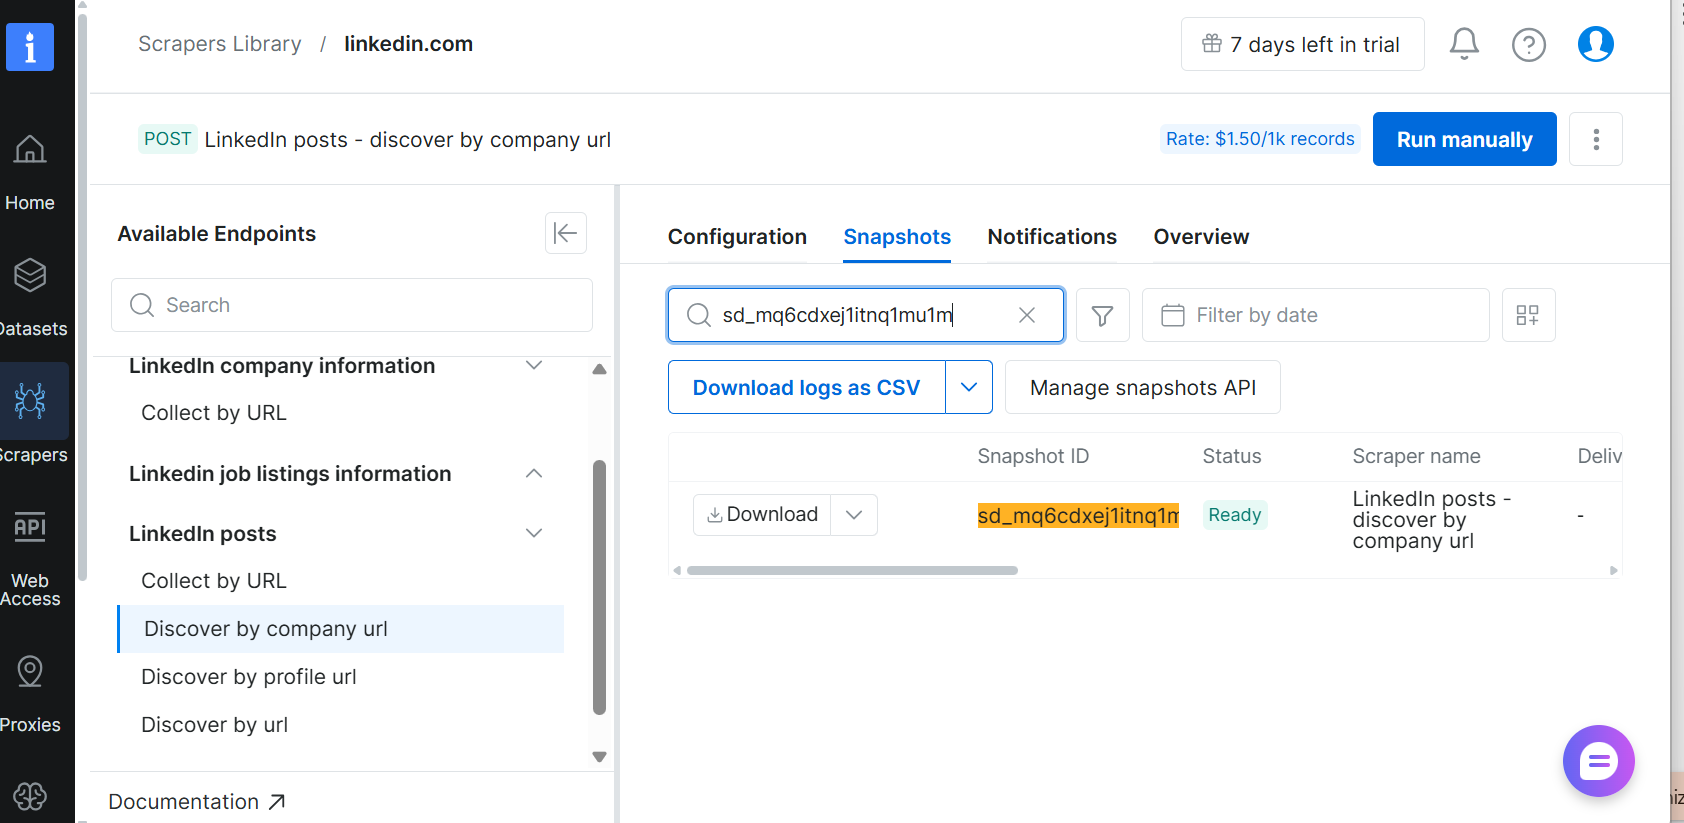Click the blue info logo icon

pyautogui.click(x=30, y=47)
